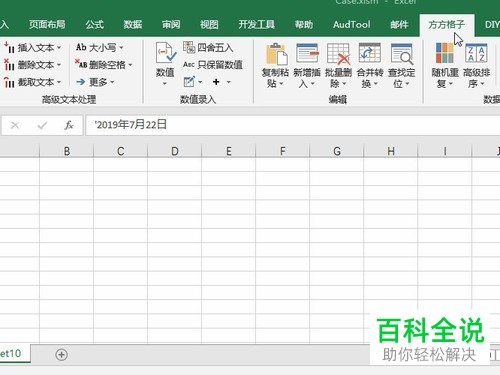This screenshot has width=500, height=375.
Task: Select column C header
Action: point(121,151)
